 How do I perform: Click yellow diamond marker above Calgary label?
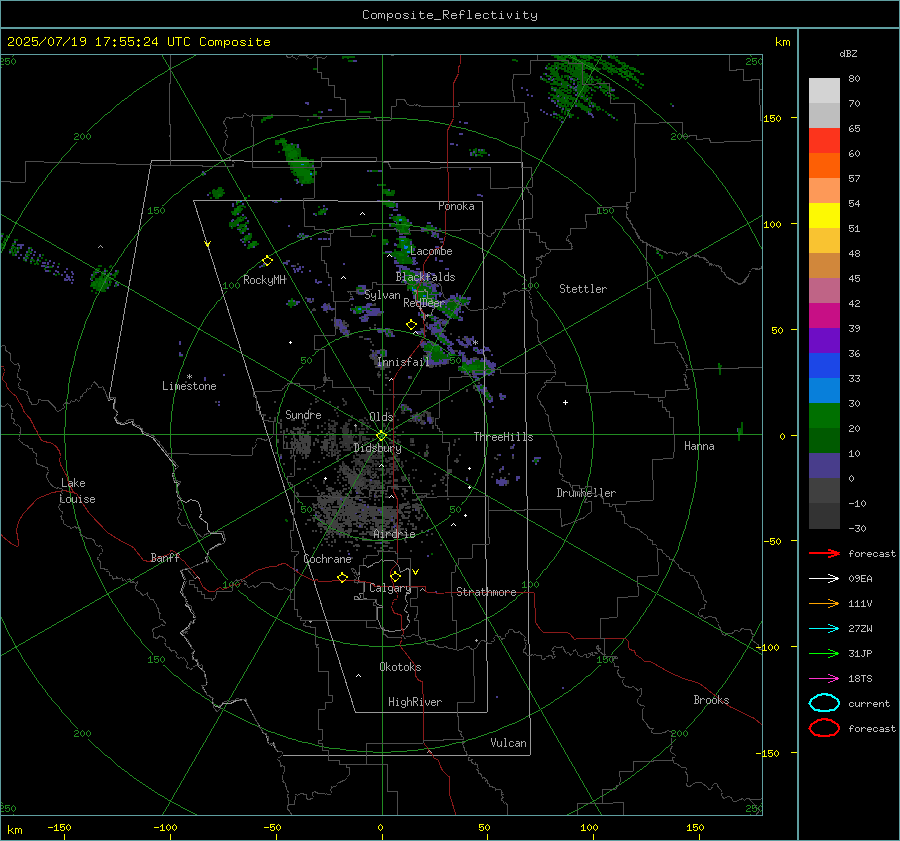[395, 576]
